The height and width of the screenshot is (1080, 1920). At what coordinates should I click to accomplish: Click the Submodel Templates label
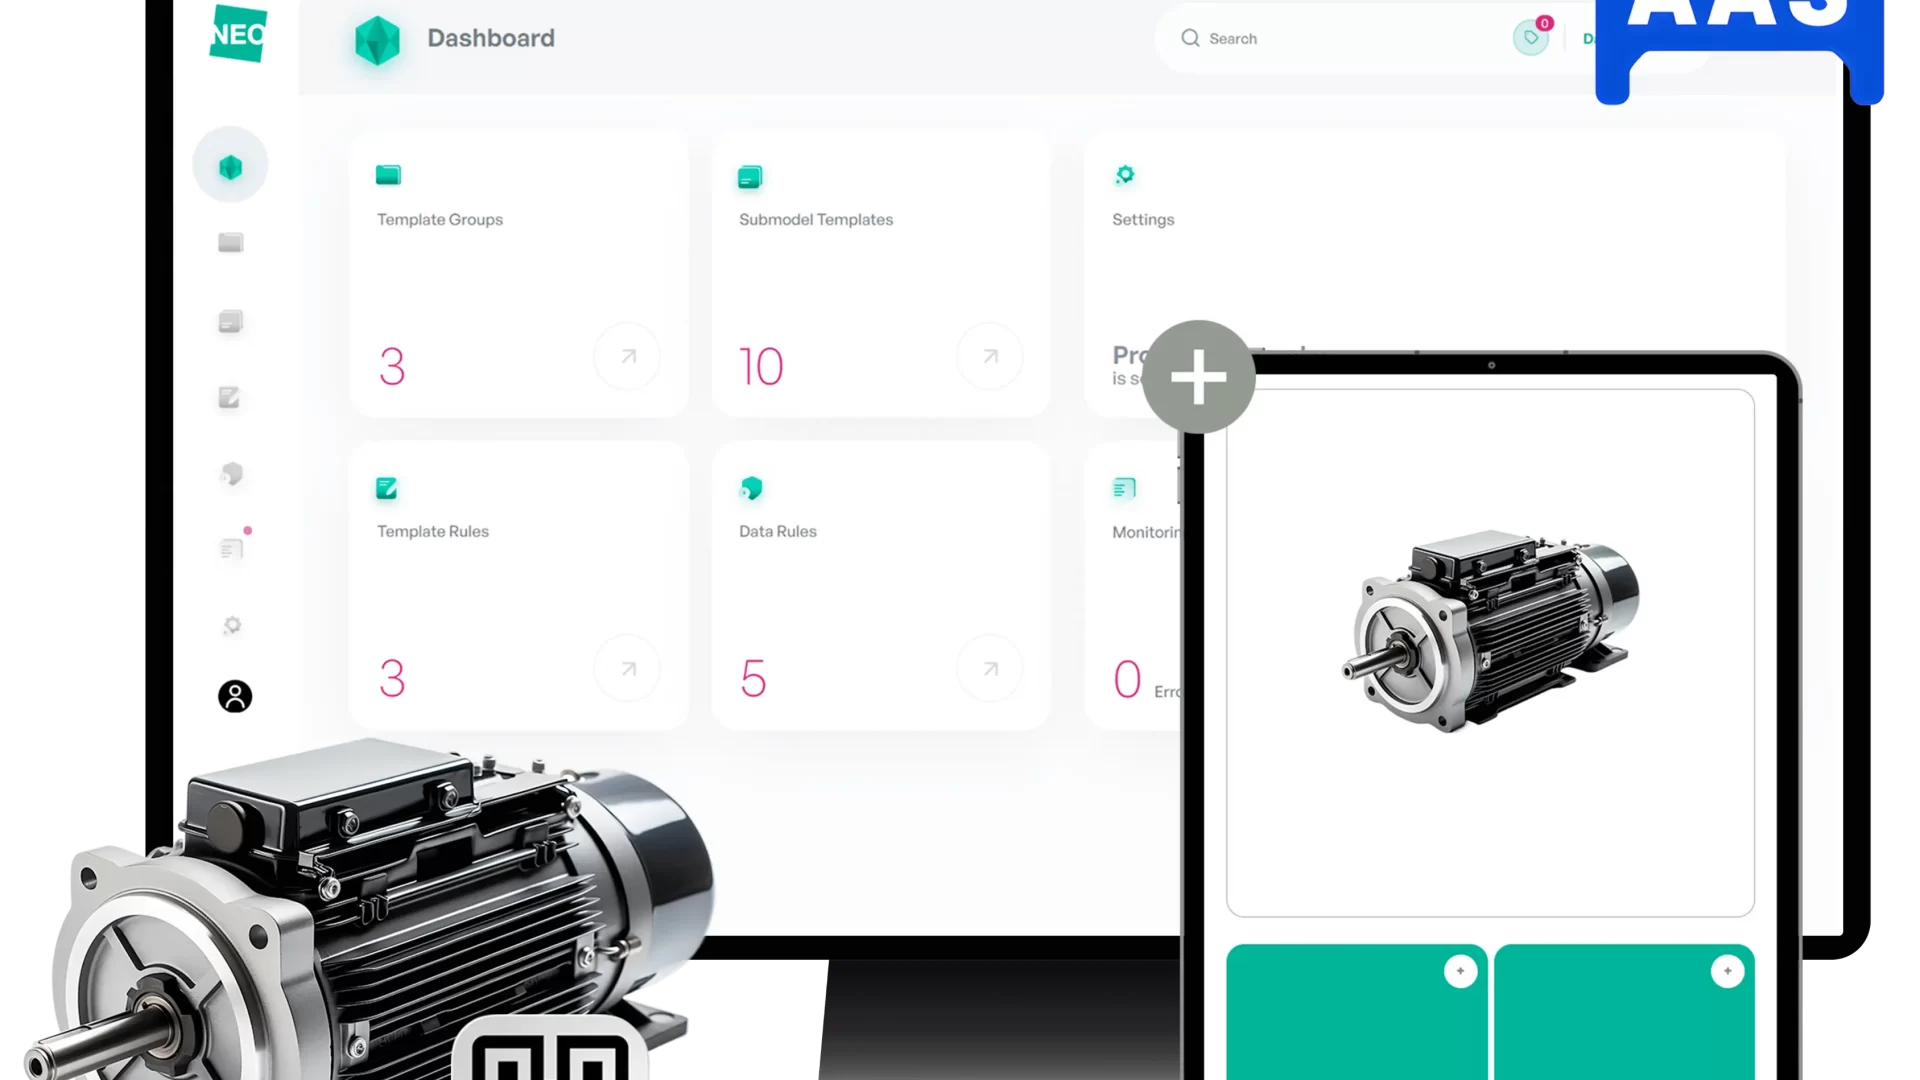[816, 219]
